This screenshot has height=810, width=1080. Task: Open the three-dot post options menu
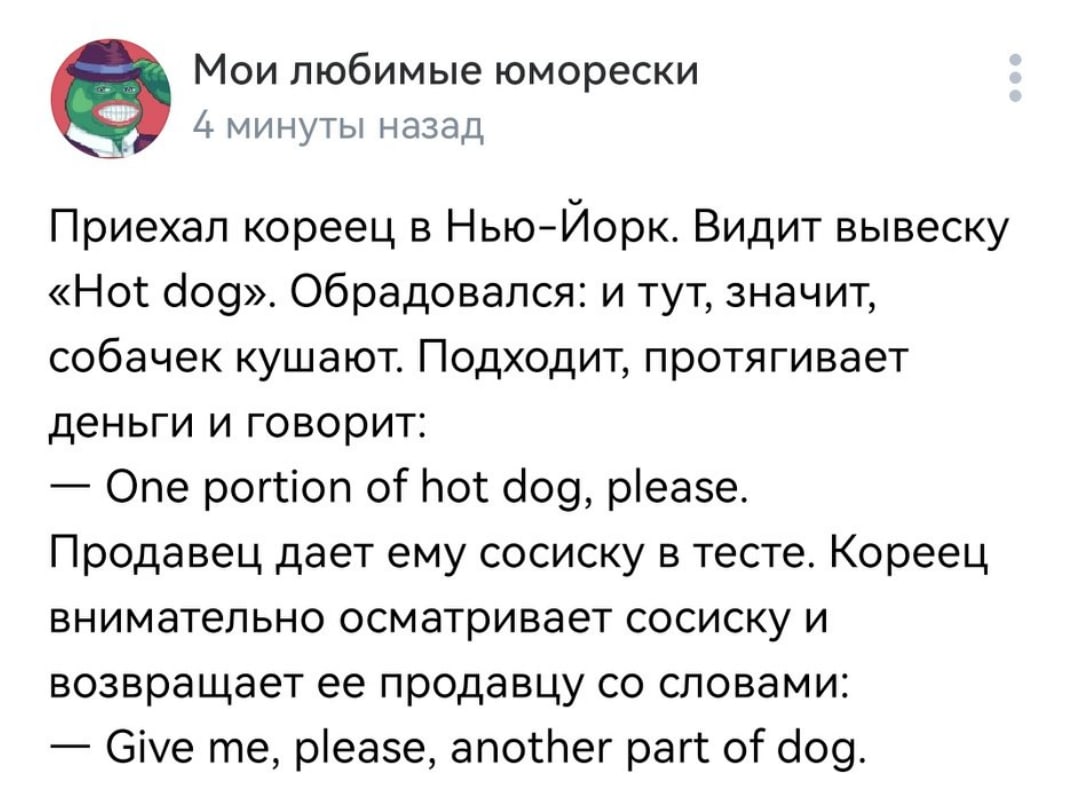click(x=1015, y=78)
